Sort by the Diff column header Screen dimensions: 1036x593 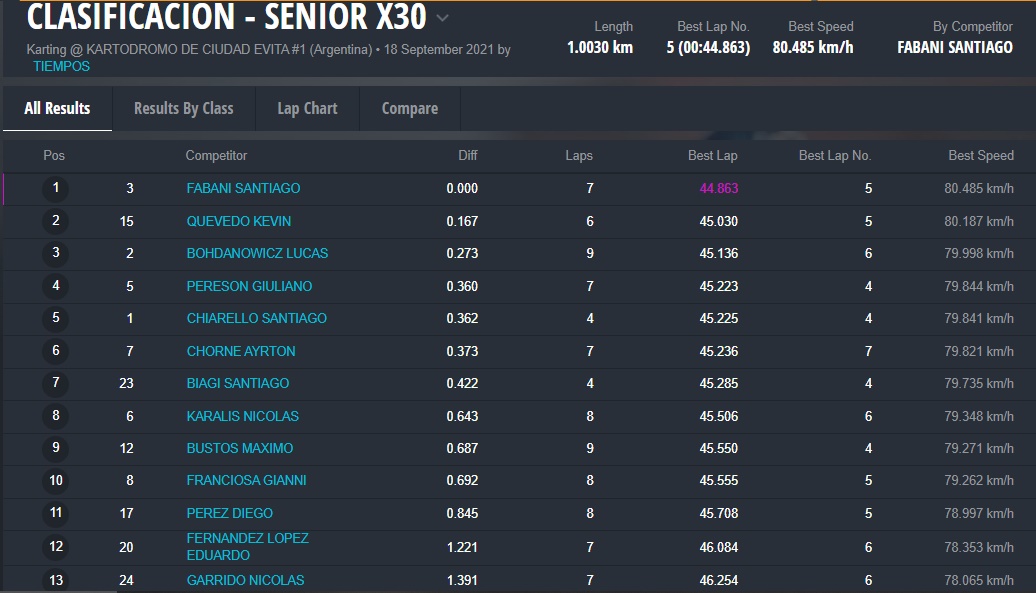point(467,155)
